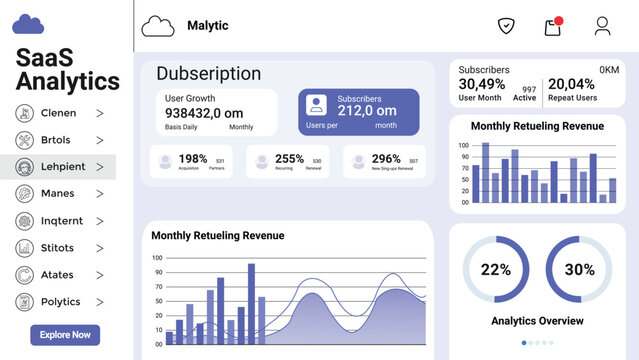Viewport: 639px width, 360px height.
Task: Click the Malytic title text
Action: [208, 26]
